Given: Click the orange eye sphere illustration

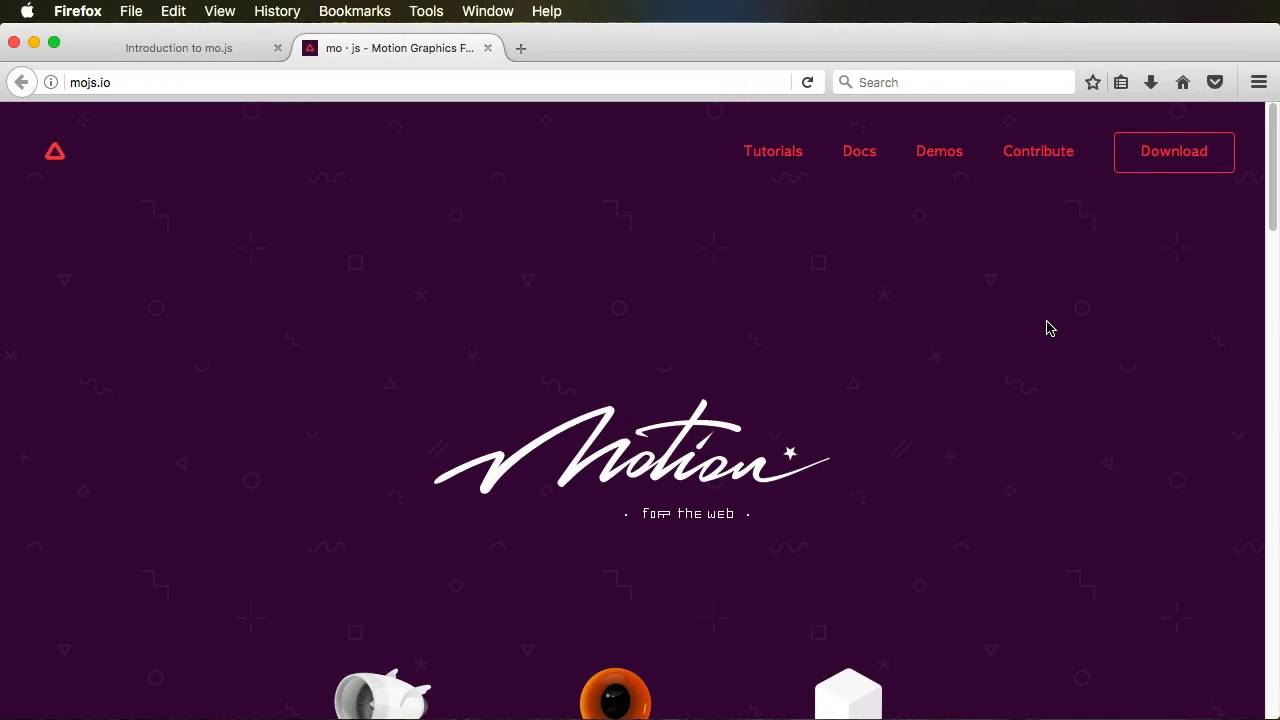Looking at the screenshot, I should click(x=615, y=694).
